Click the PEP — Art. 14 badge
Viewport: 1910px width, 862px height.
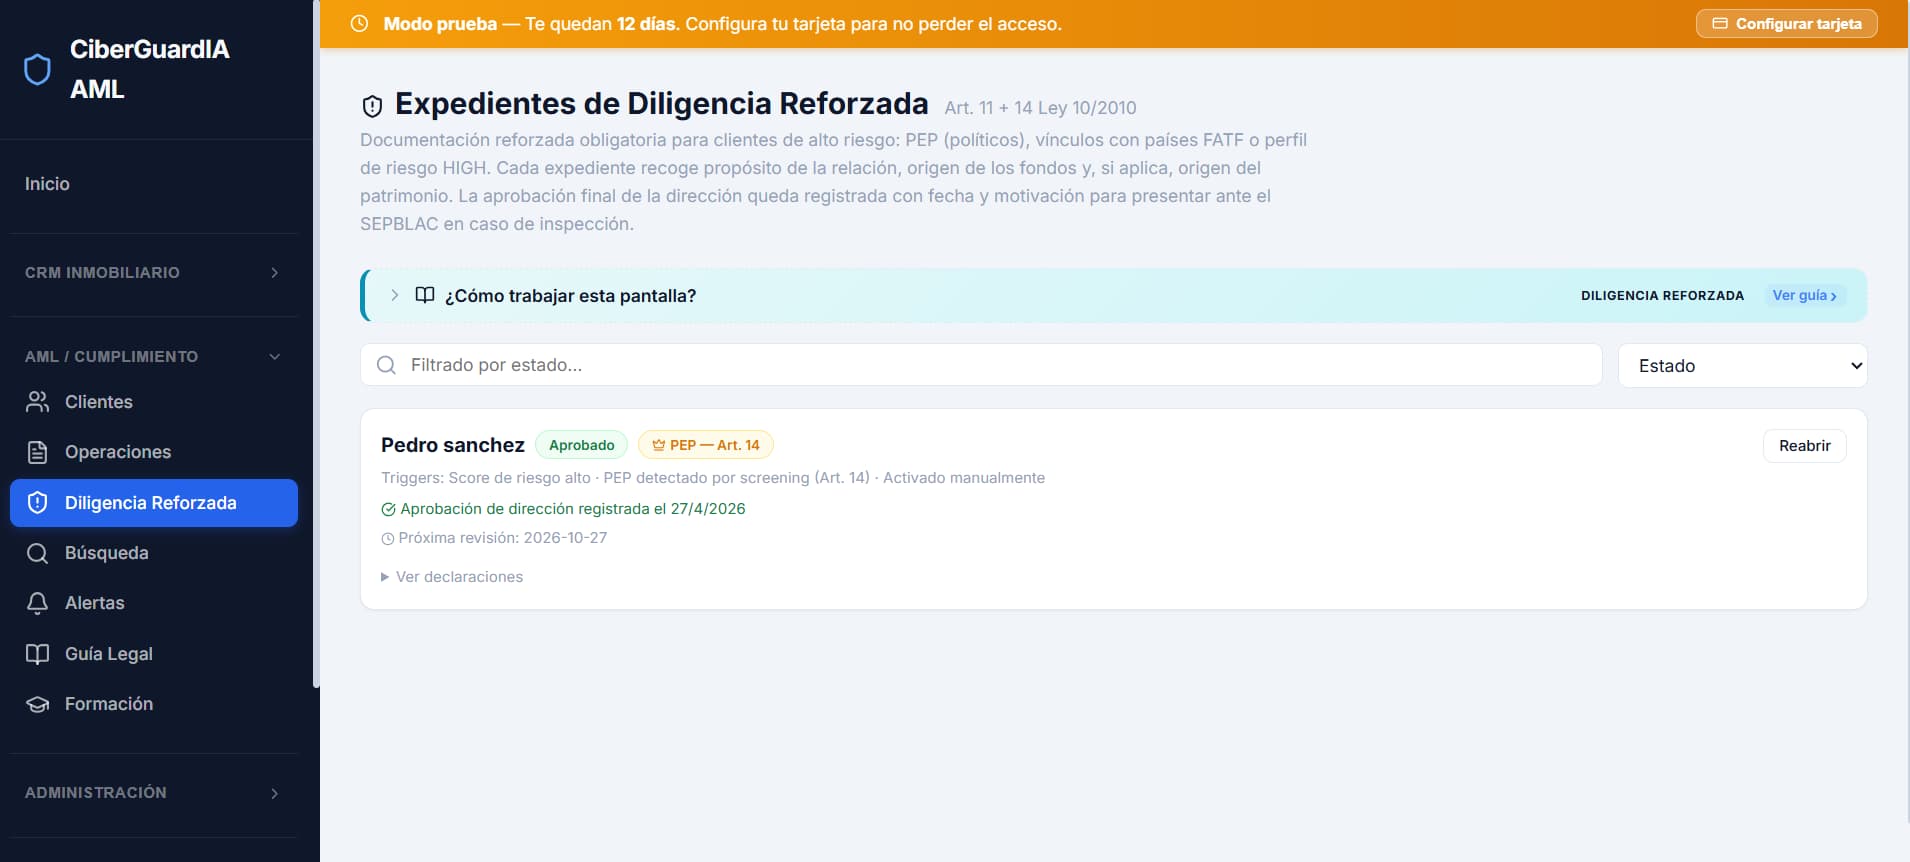(705, 445)
